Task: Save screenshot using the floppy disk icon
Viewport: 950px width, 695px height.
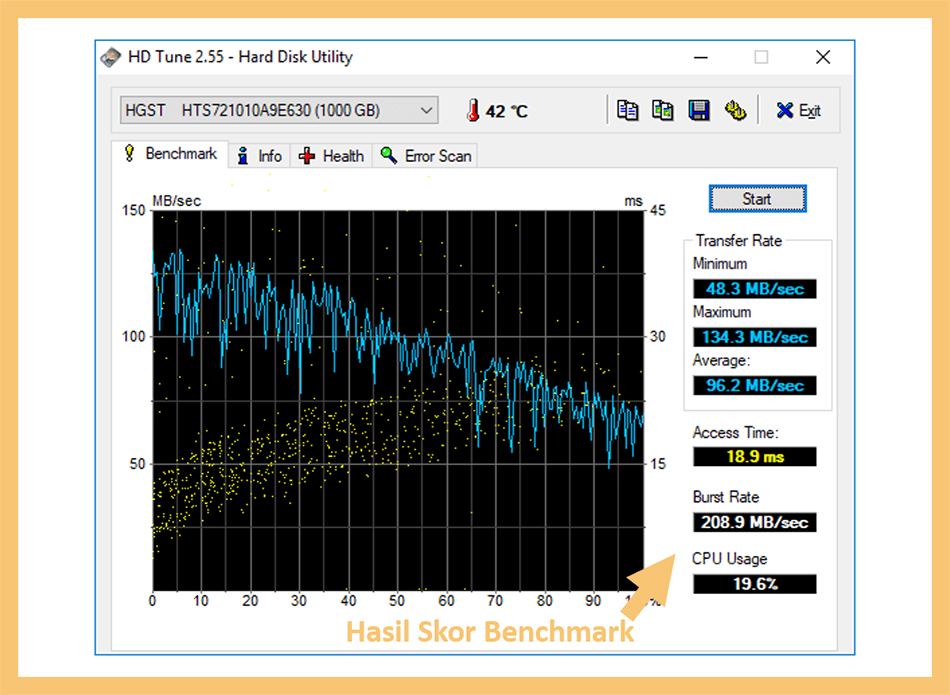Action: pos(699,110)
